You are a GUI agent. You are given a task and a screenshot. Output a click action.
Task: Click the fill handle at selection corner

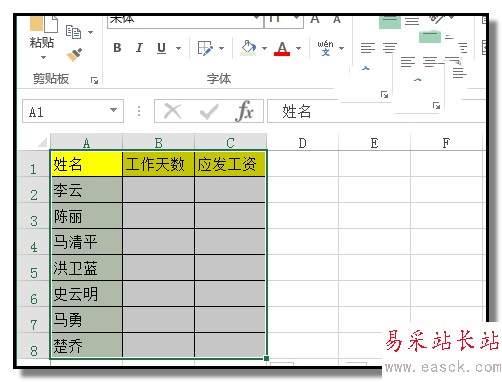pyautogui.click(x=266, y=358)
